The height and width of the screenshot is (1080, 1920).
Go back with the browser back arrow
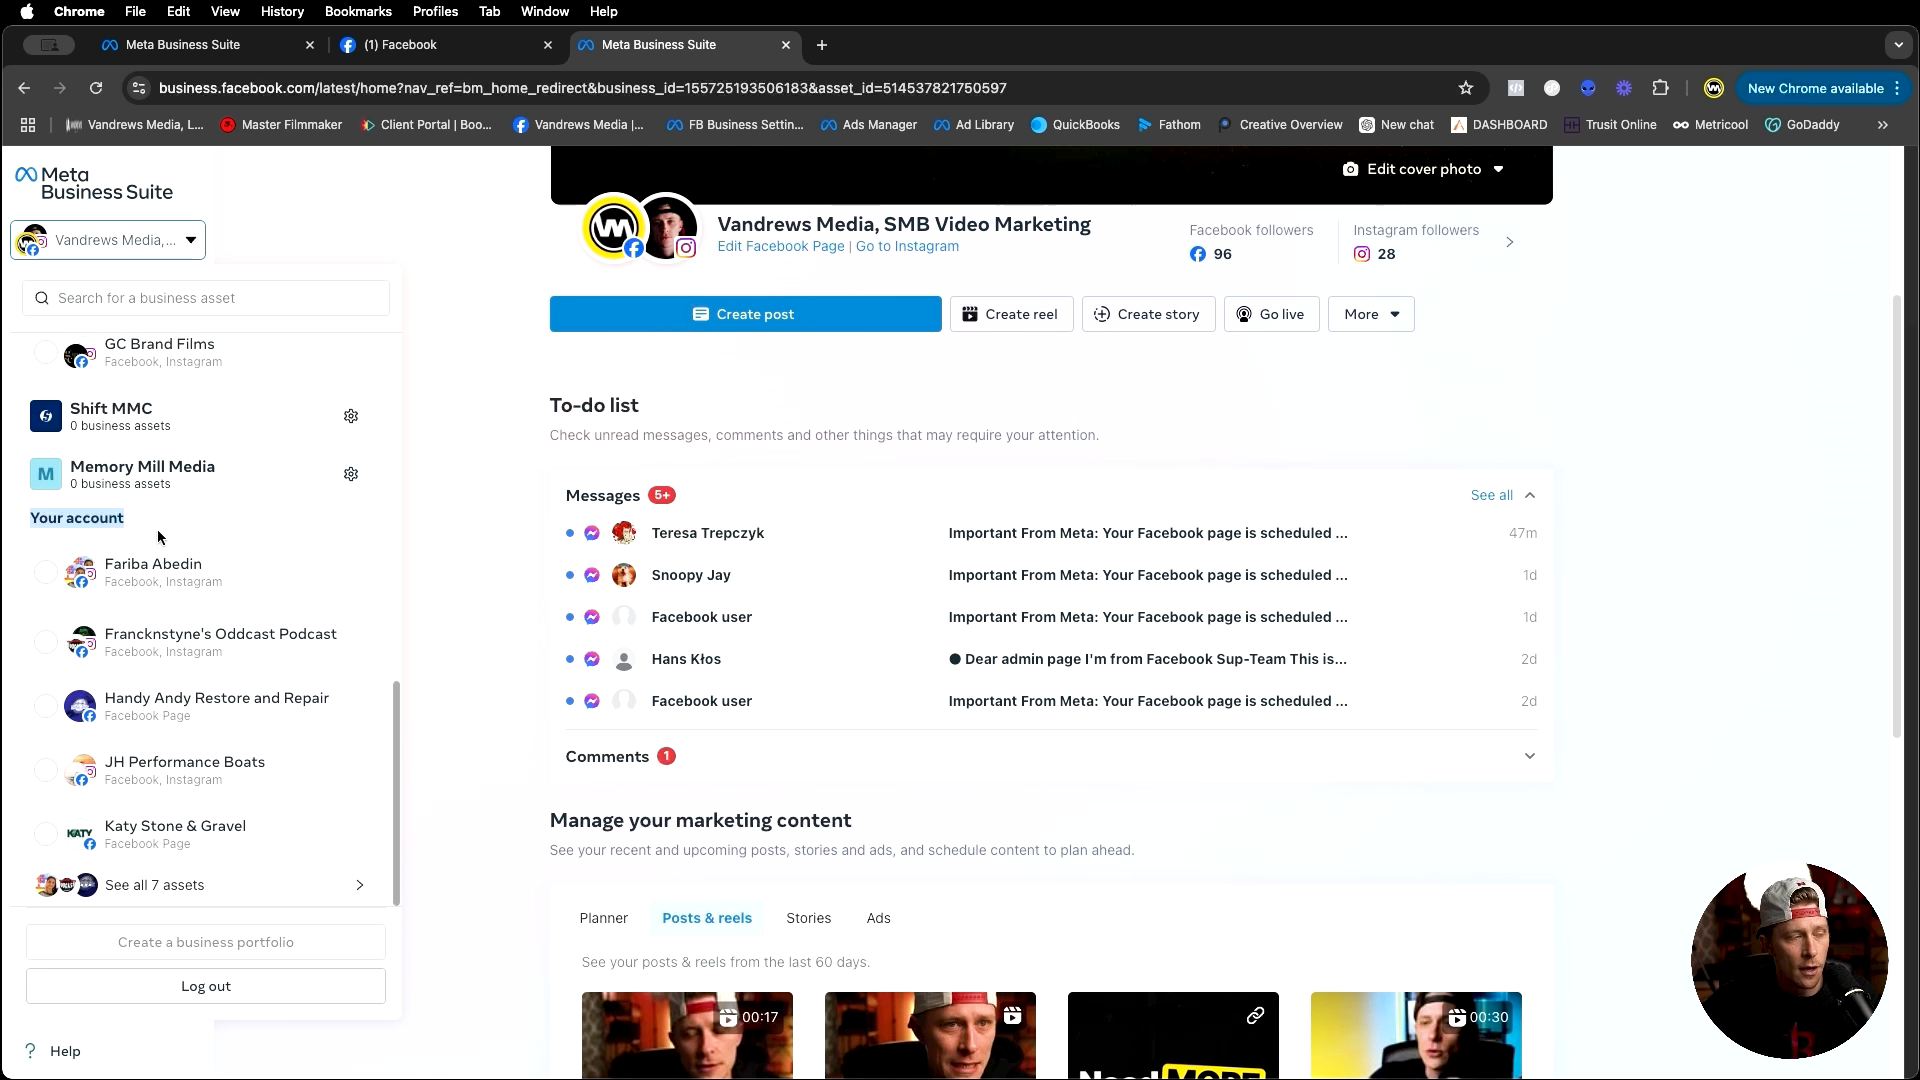click(x=24, y=88)
